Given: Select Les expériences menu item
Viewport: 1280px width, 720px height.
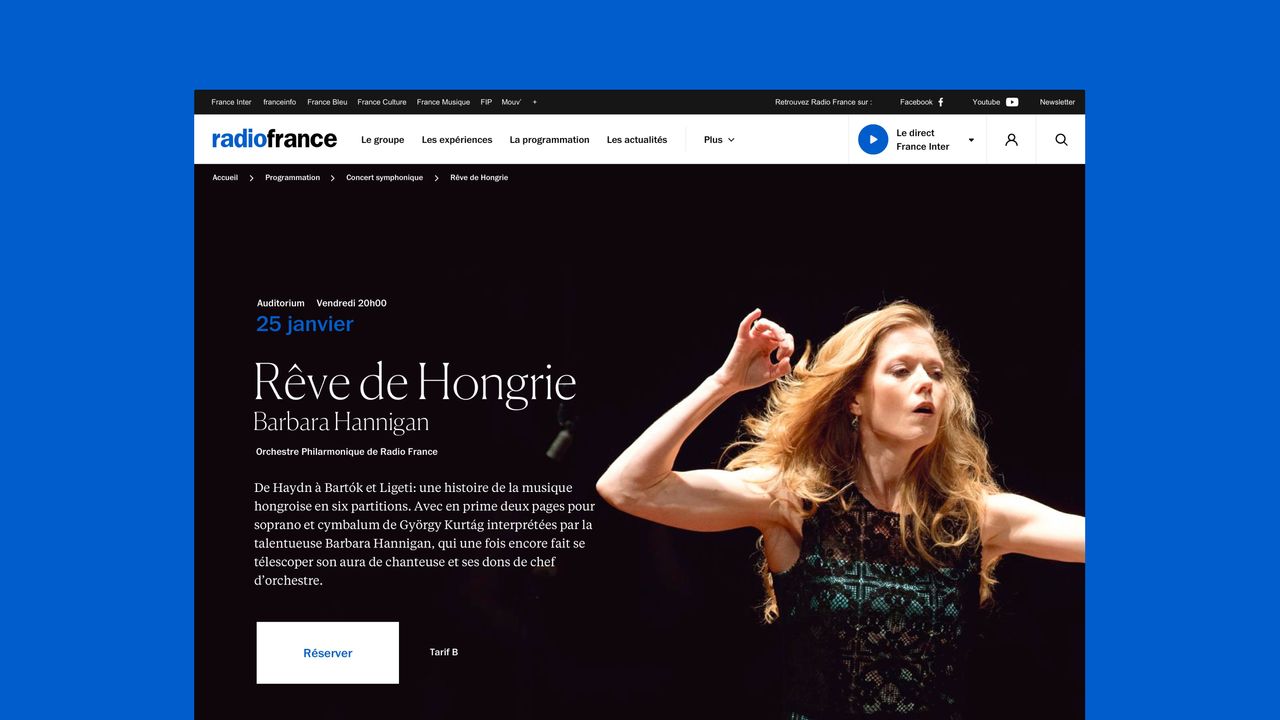Looking at the screenshot, I should (457, 140).
